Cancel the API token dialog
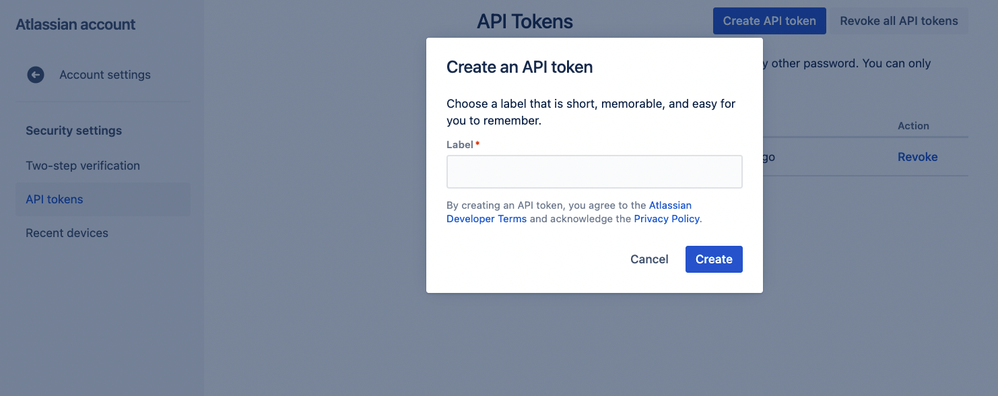Image resolution: width=998 pixels, height=396 pixels. click(649, 259)
